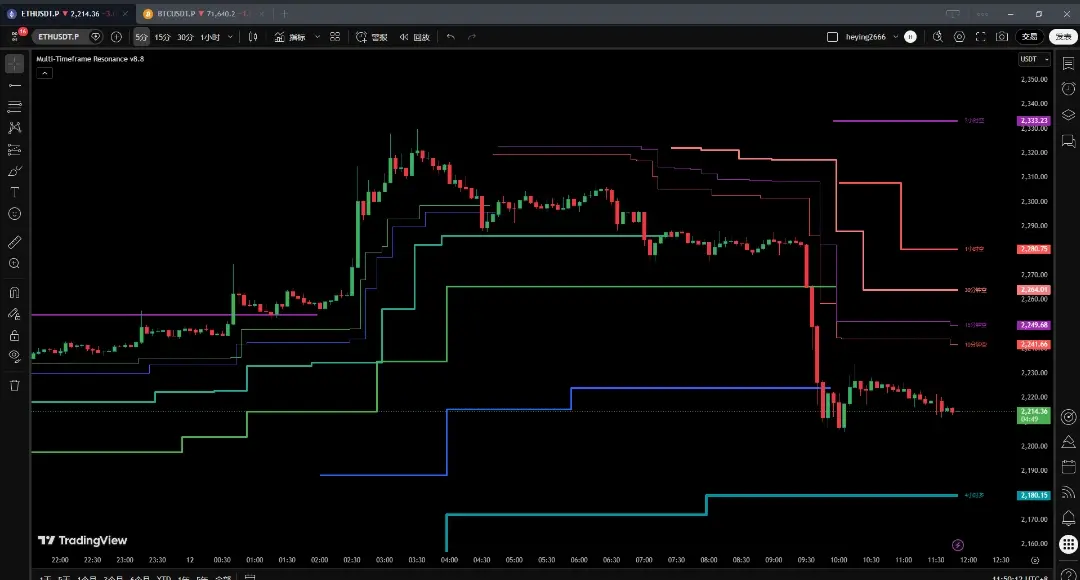The width and height of the screenshot is (1080, 580).
Task: Open the object tree layers icon
Action: point(1068,115)
